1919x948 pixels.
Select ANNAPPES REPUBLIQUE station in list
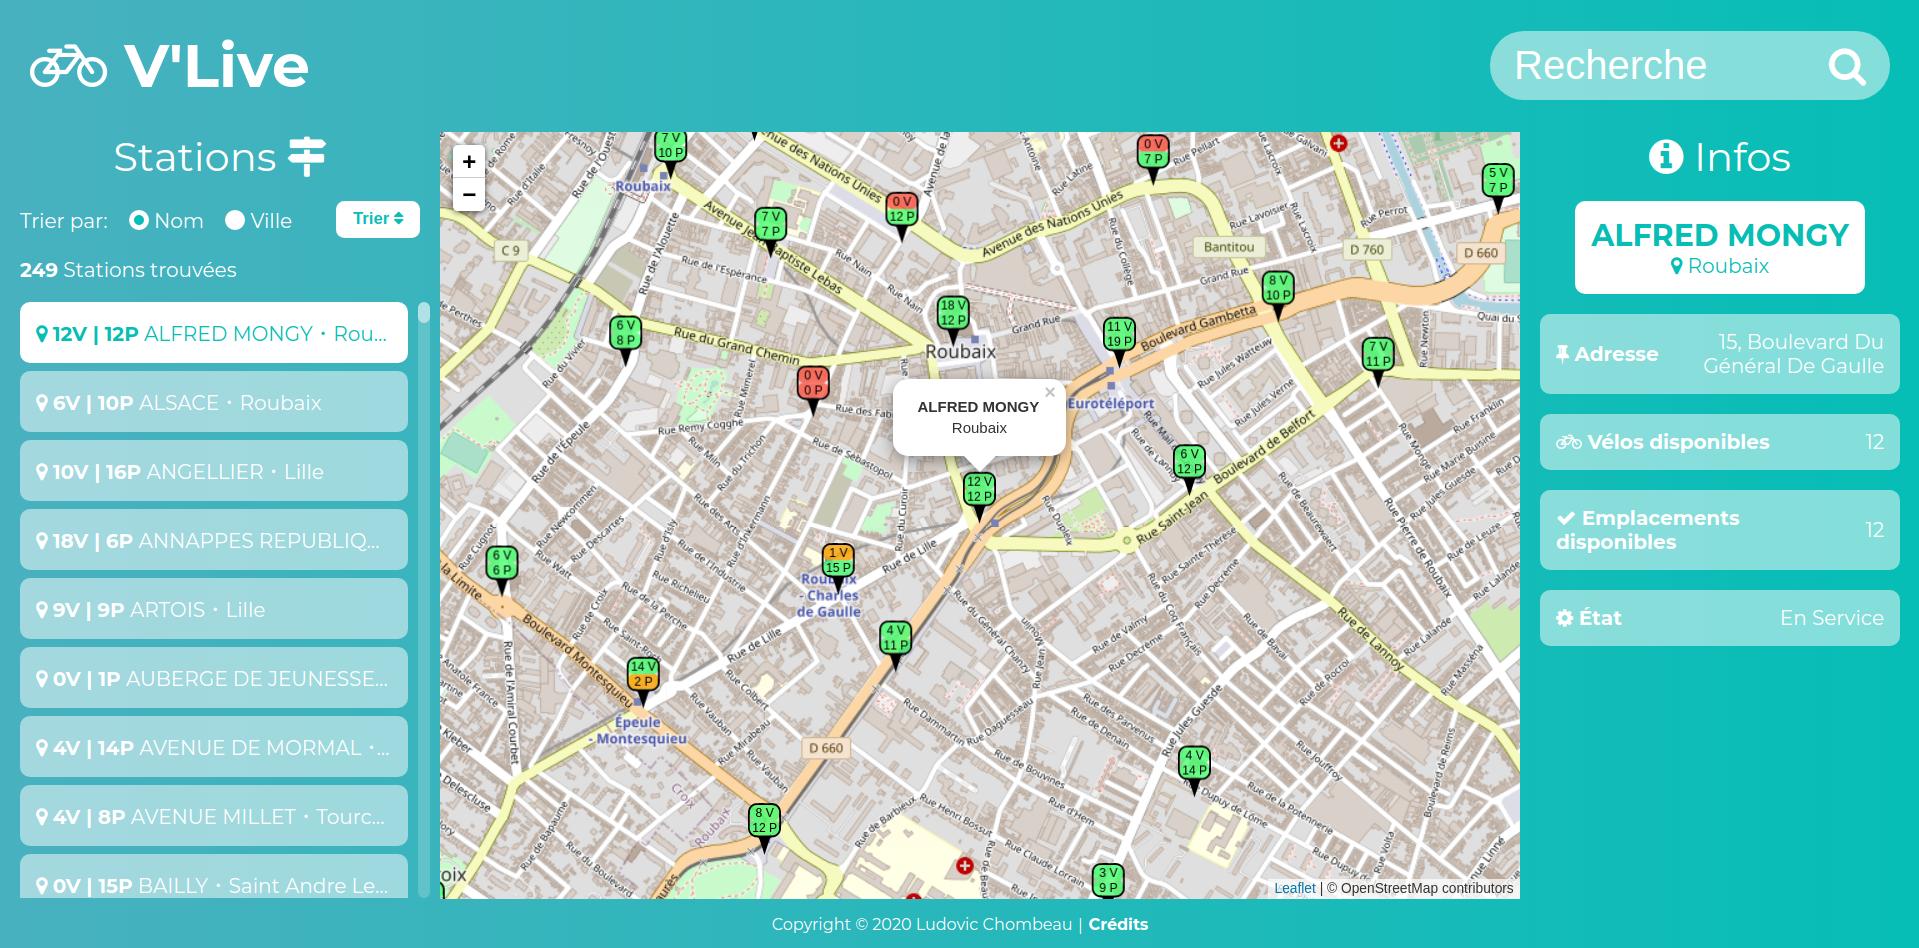click(214, 540)
